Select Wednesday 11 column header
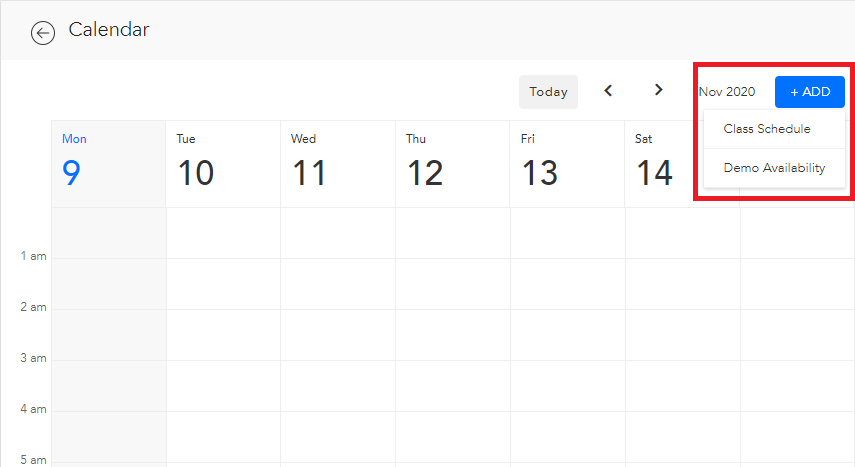Image resolution: width=855 pixels, height=467 pixels. coord(338,164)
